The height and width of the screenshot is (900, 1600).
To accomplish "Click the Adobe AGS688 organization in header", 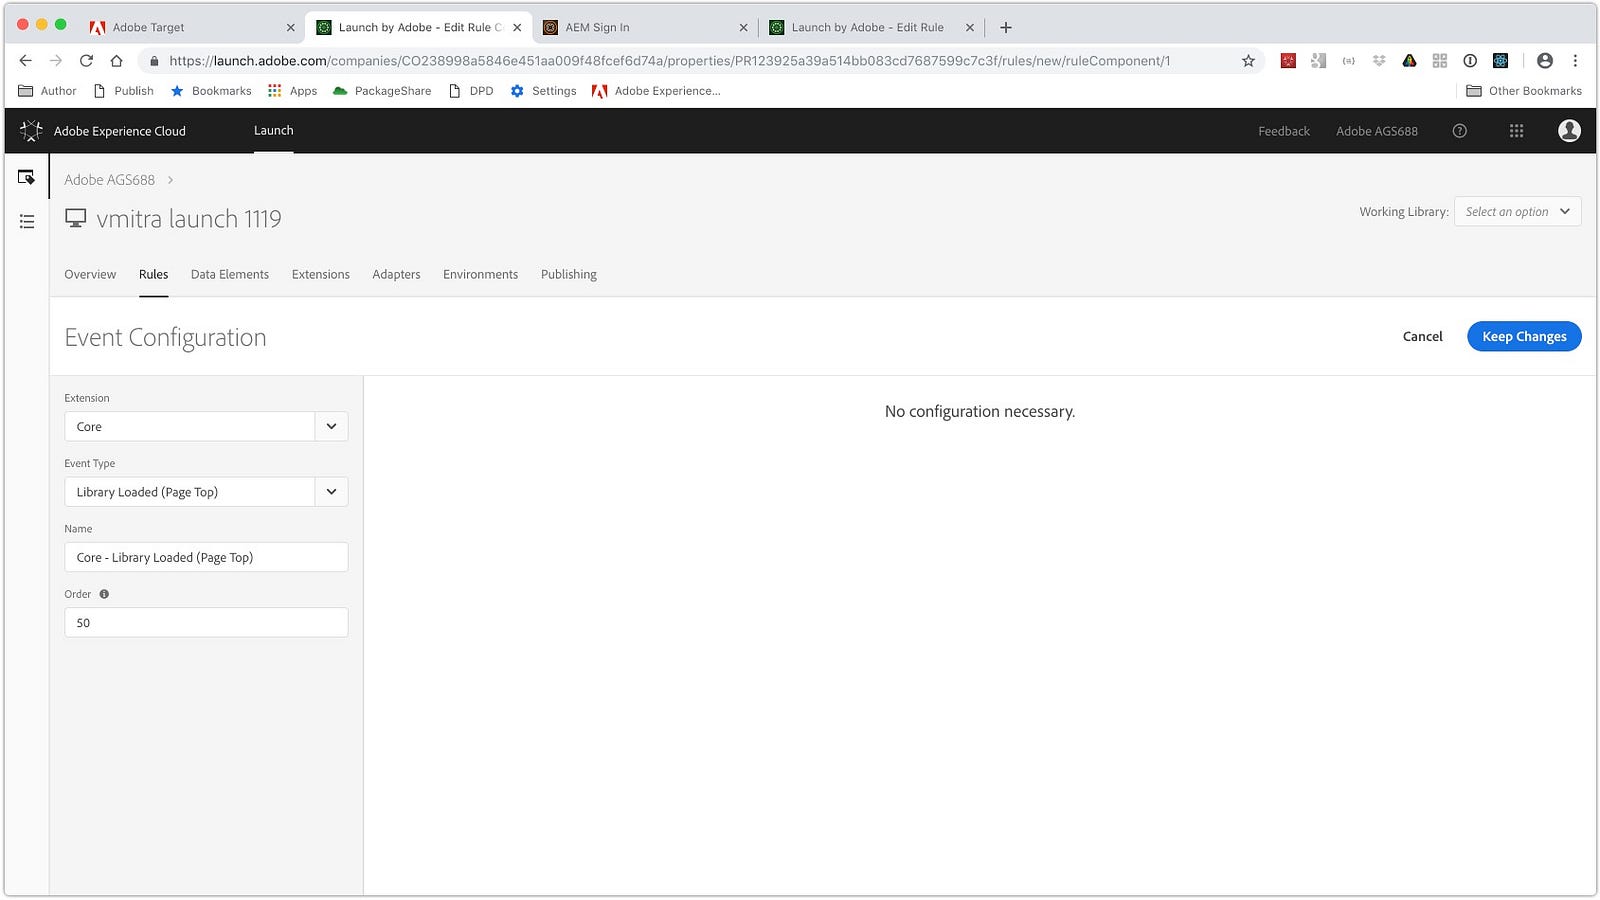I will click(1376, 131).
